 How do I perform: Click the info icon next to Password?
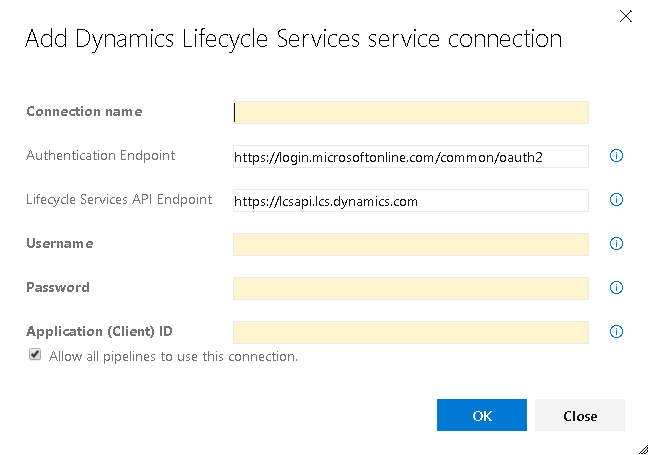[x=616, y=288]
